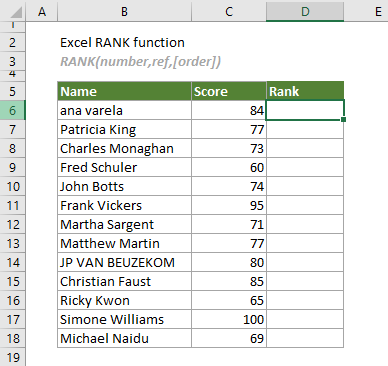This screenshot has width=388, height=366.
Task: Click the cell containing ana varela
Action: pos(124,110)
